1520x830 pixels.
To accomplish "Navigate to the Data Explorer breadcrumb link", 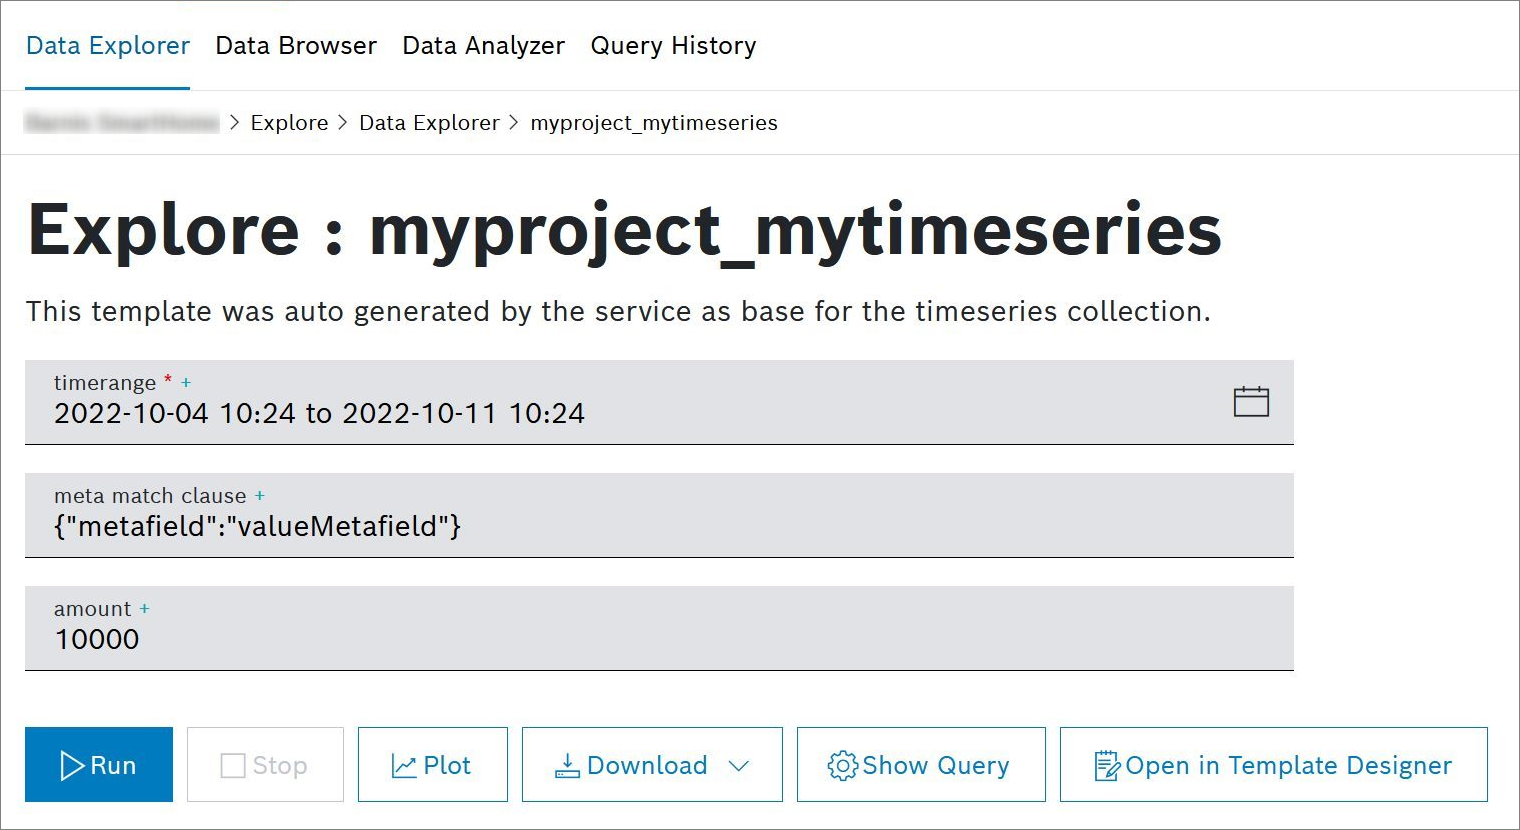I will [x=429, y=123].
